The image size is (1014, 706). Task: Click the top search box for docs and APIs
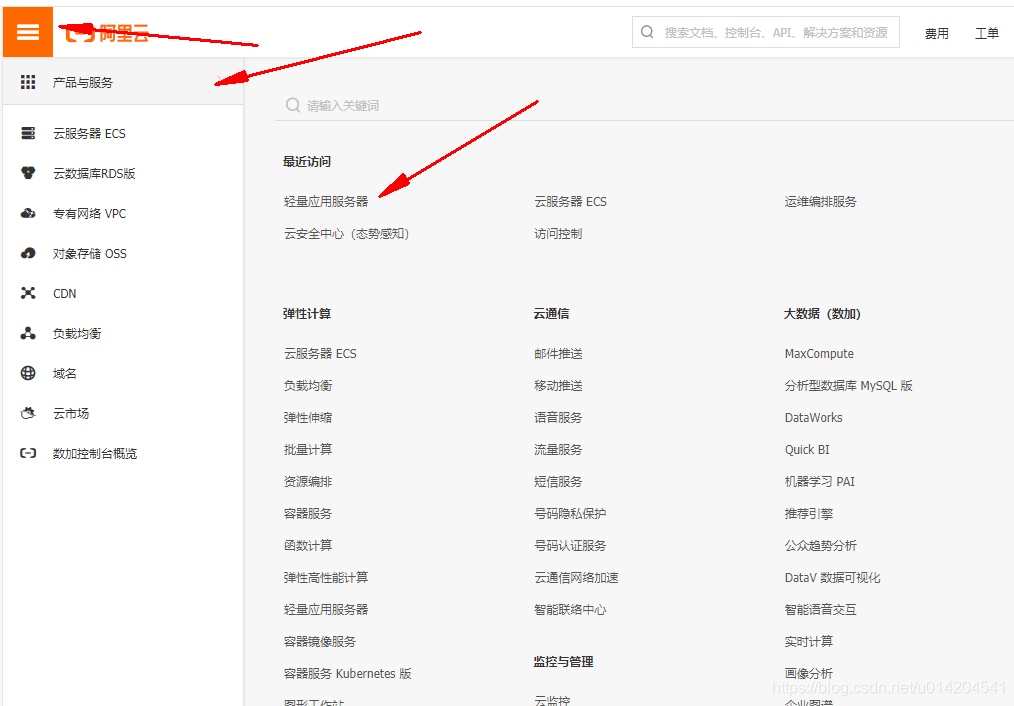click(766, 32)
